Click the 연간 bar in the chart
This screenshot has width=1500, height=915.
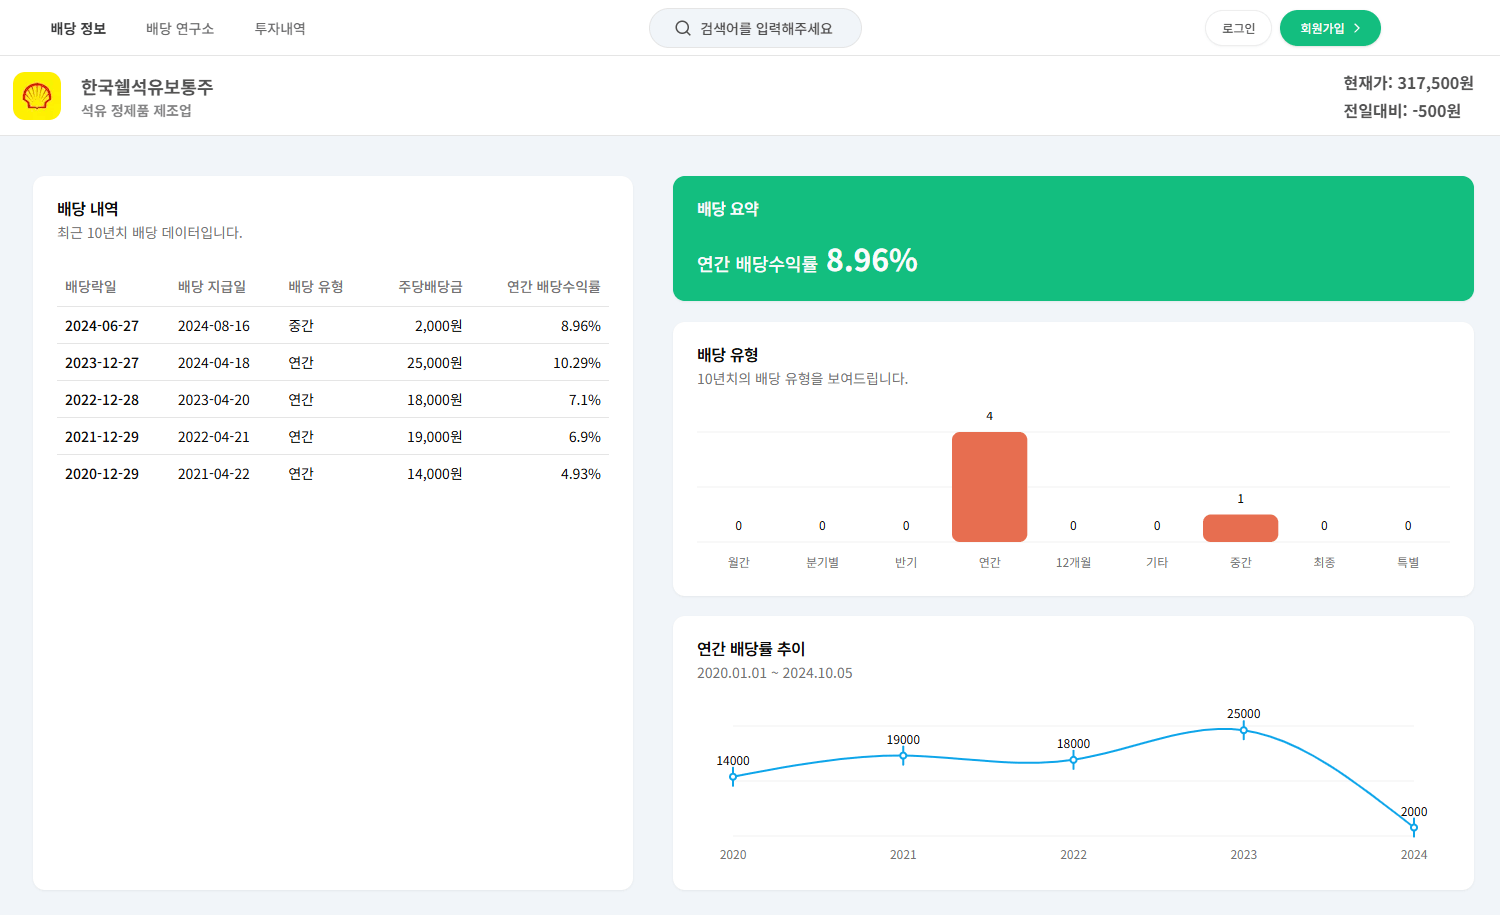tap(990, 487)
